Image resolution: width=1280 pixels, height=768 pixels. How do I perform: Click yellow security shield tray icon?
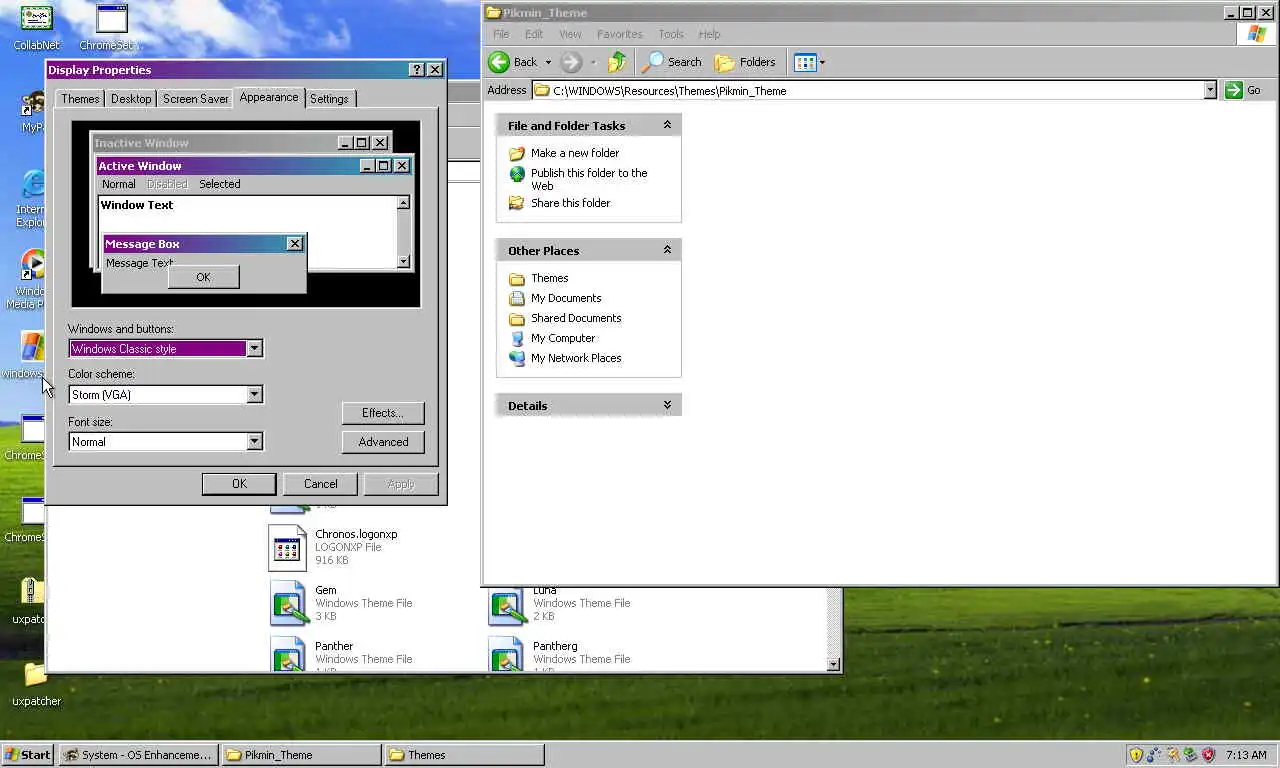coord(1136,755)
